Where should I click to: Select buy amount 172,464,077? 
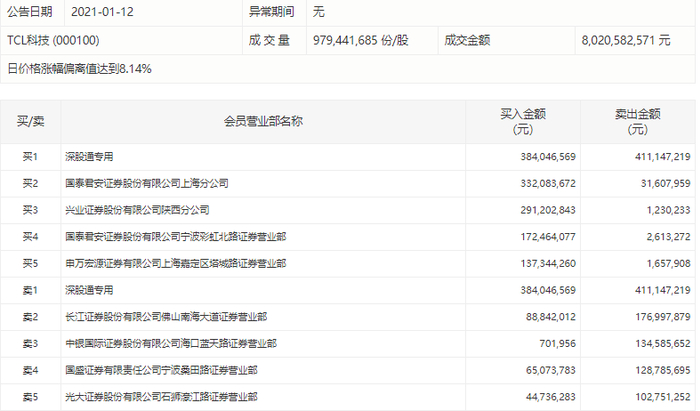[x=548, y=237]
